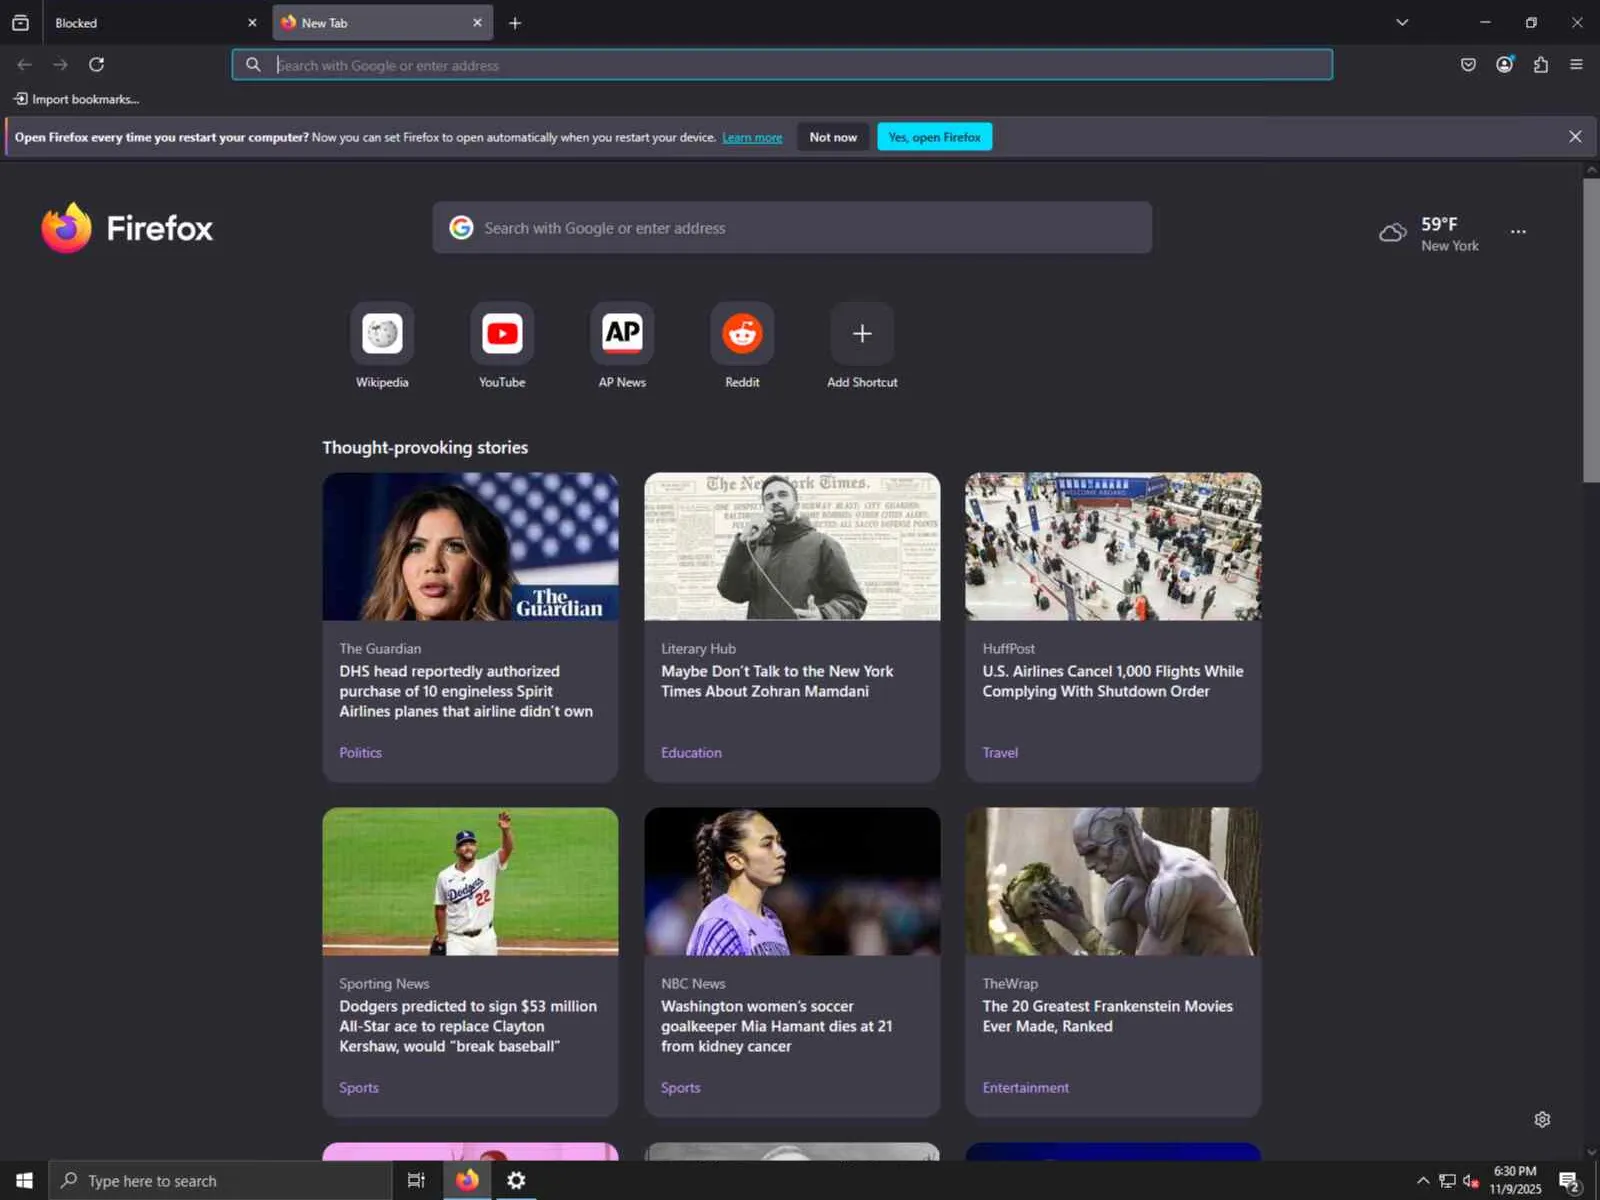Open the Windows Start menu
The image size is (1600, 1200).
click(x=24, y=1180)
